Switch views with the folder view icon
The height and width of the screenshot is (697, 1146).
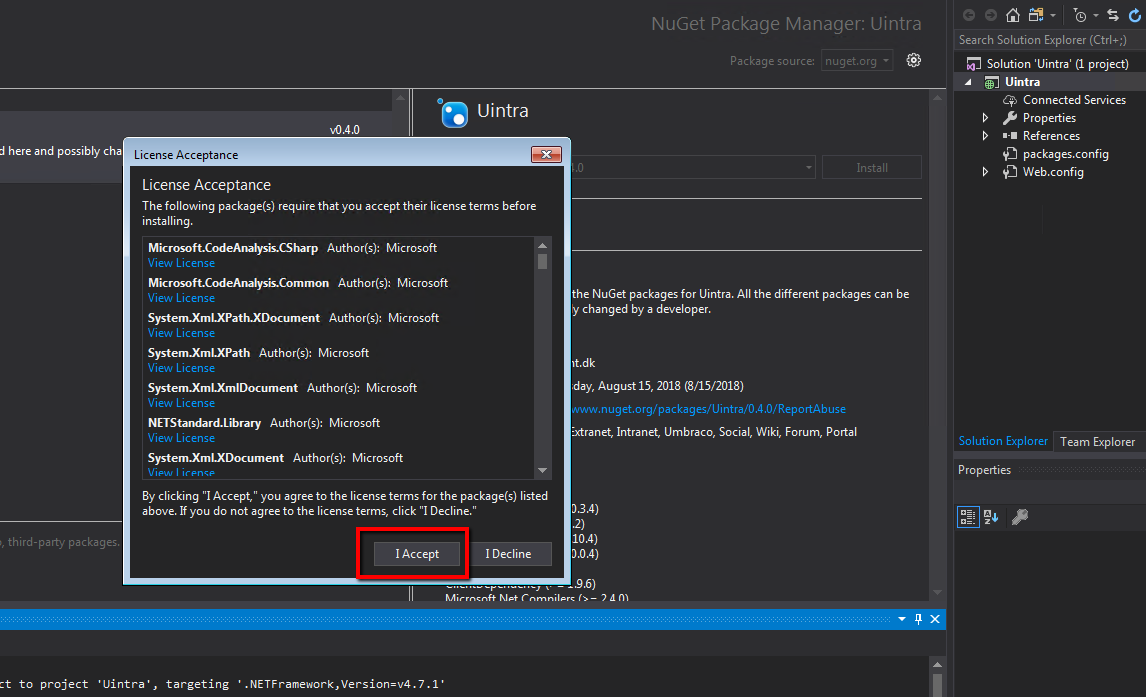[1036, 15]
